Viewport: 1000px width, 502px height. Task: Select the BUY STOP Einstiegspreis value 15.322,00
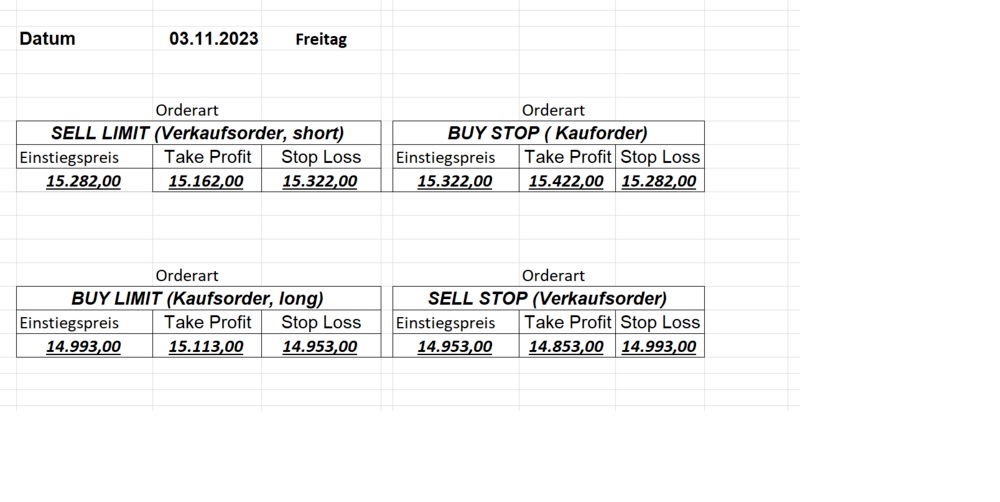click(455, 181)
